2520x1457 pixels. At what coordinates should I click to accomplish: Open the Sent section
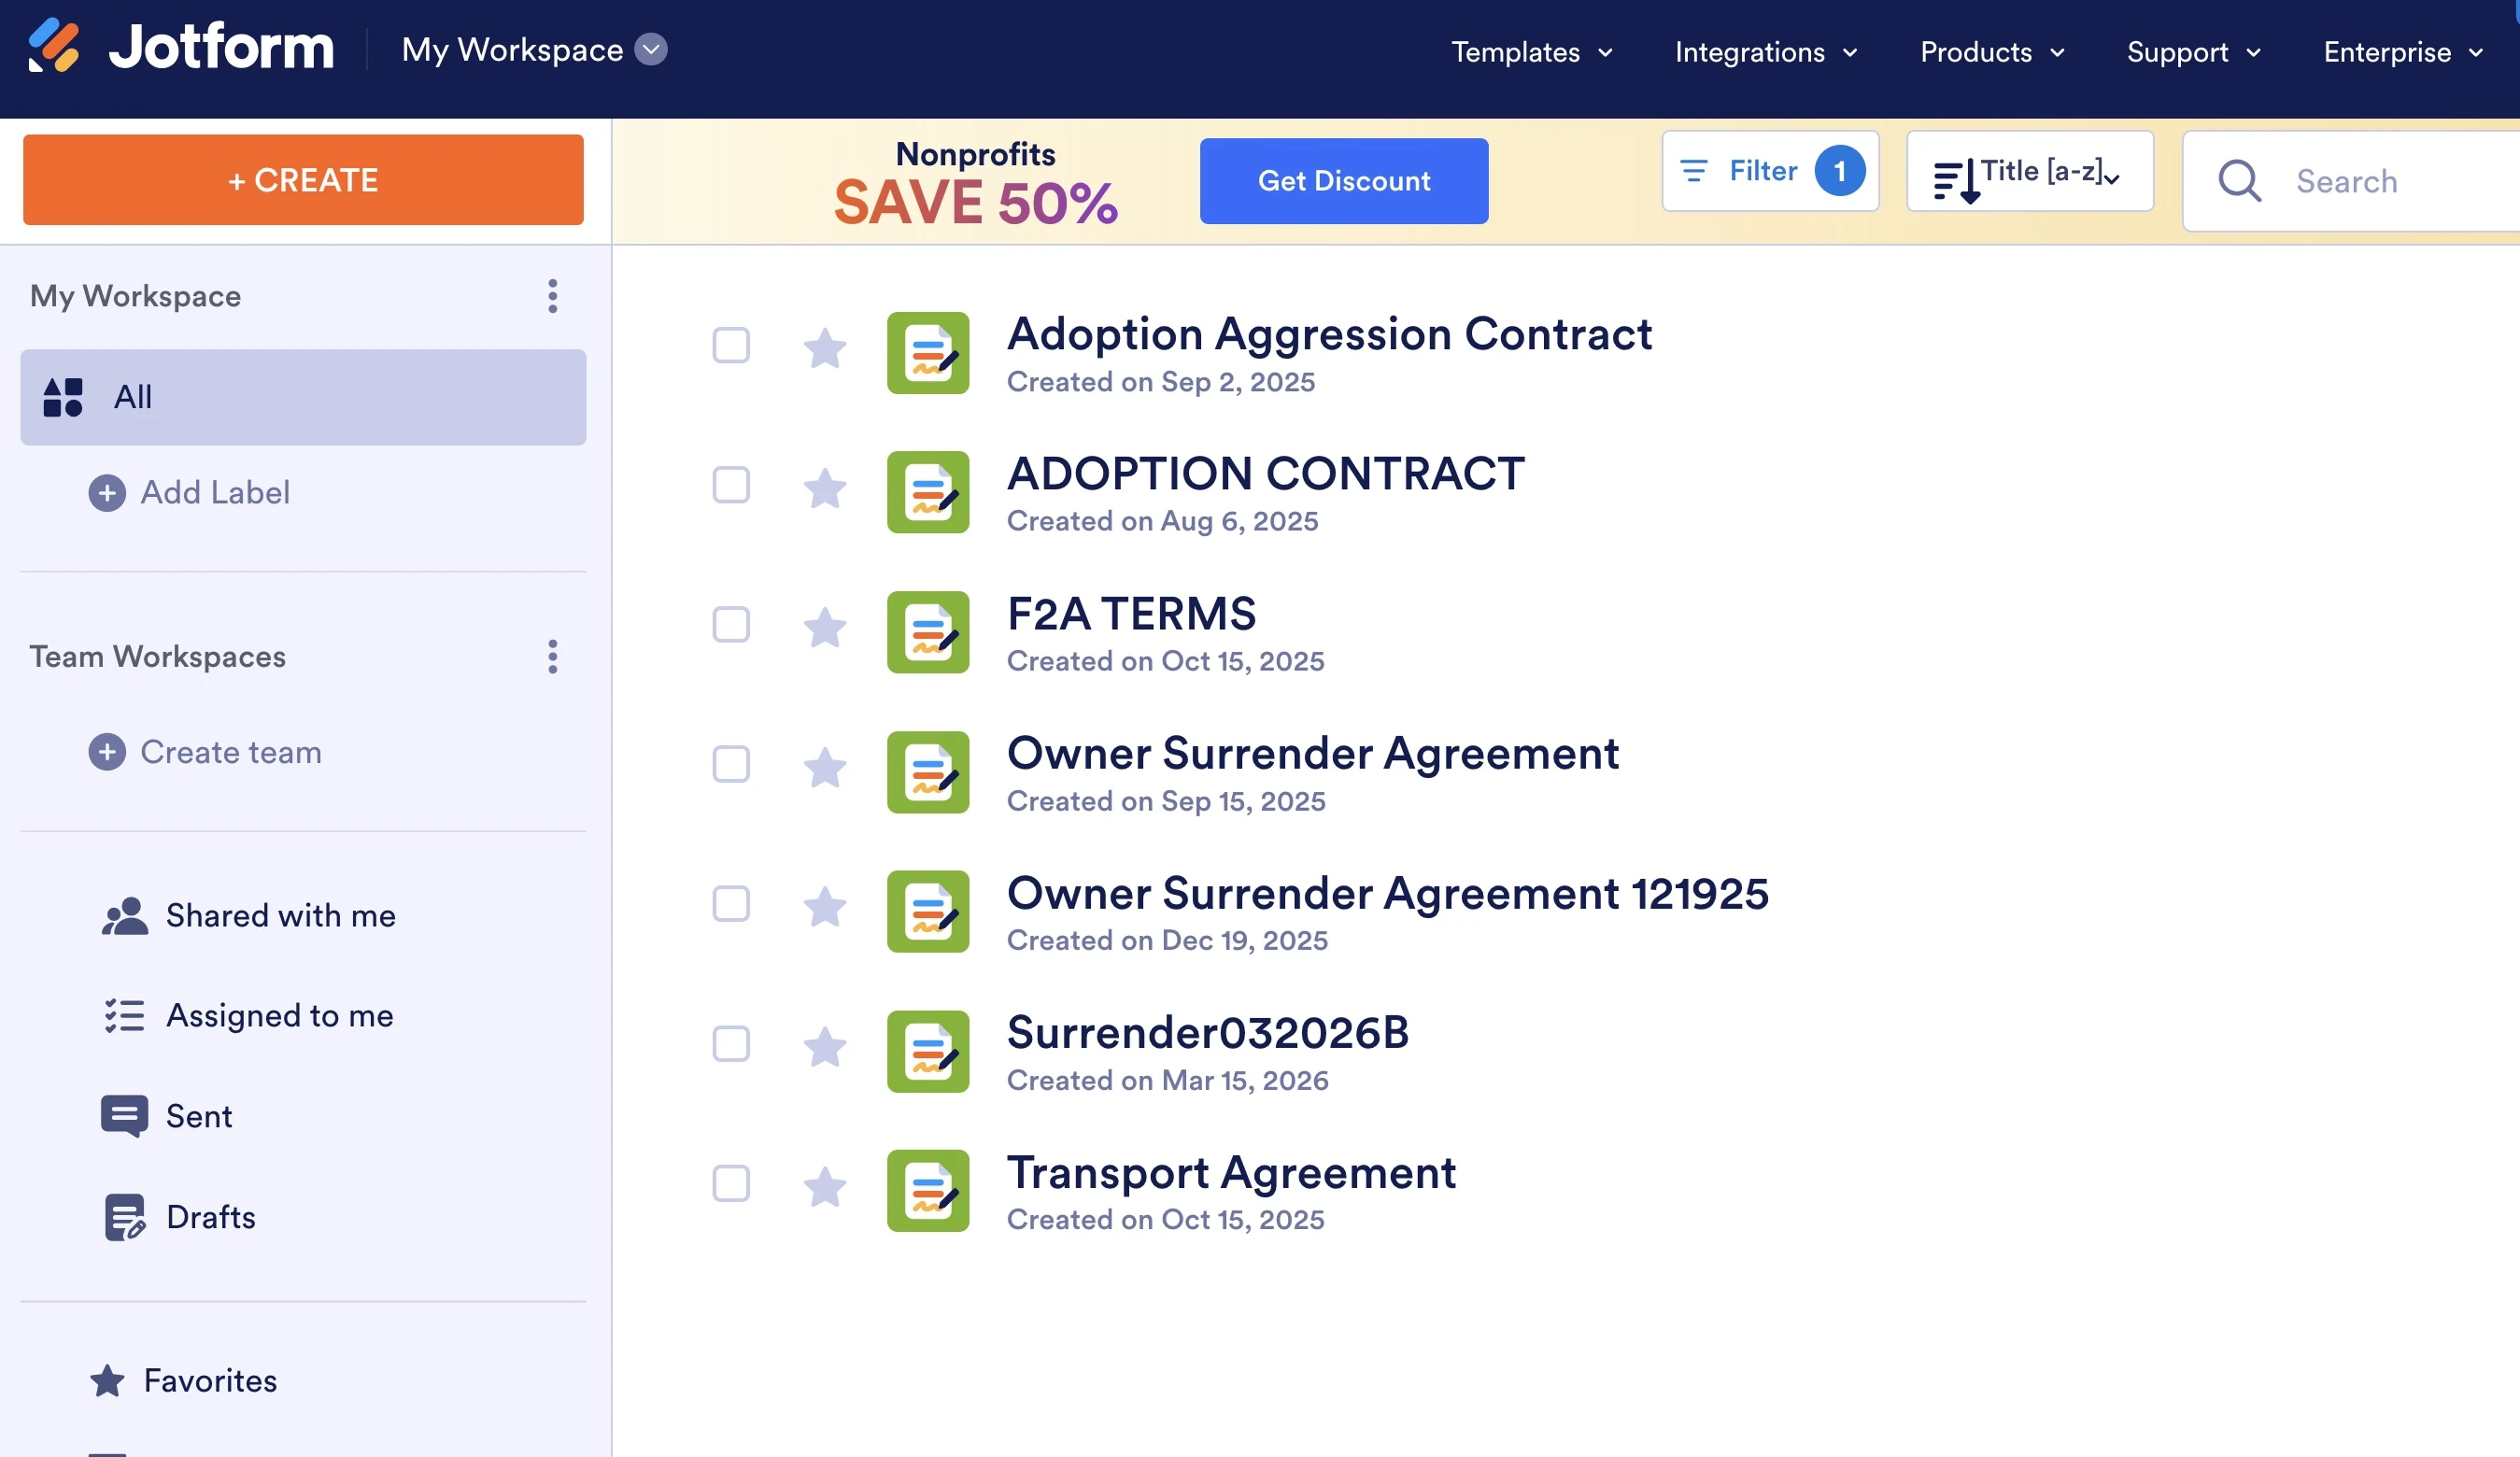tap(198, 1116)
